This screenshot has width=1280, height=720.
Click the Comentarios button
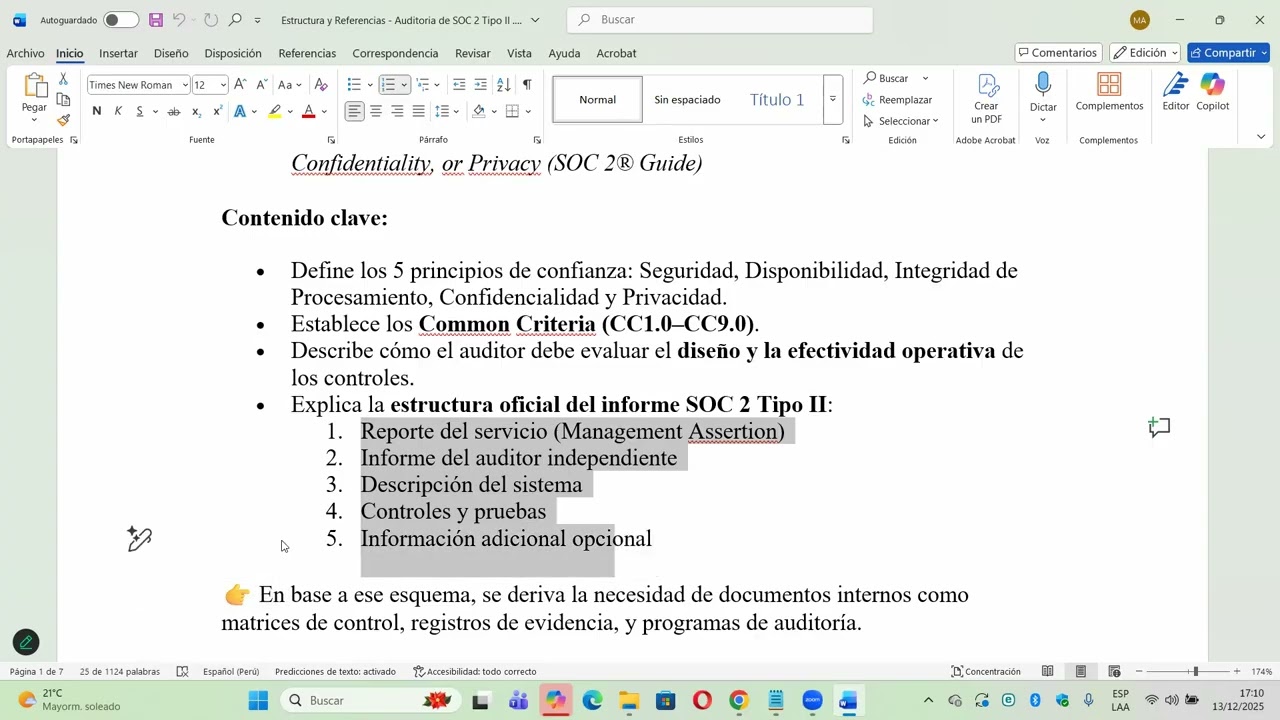tap(1058, 53)
